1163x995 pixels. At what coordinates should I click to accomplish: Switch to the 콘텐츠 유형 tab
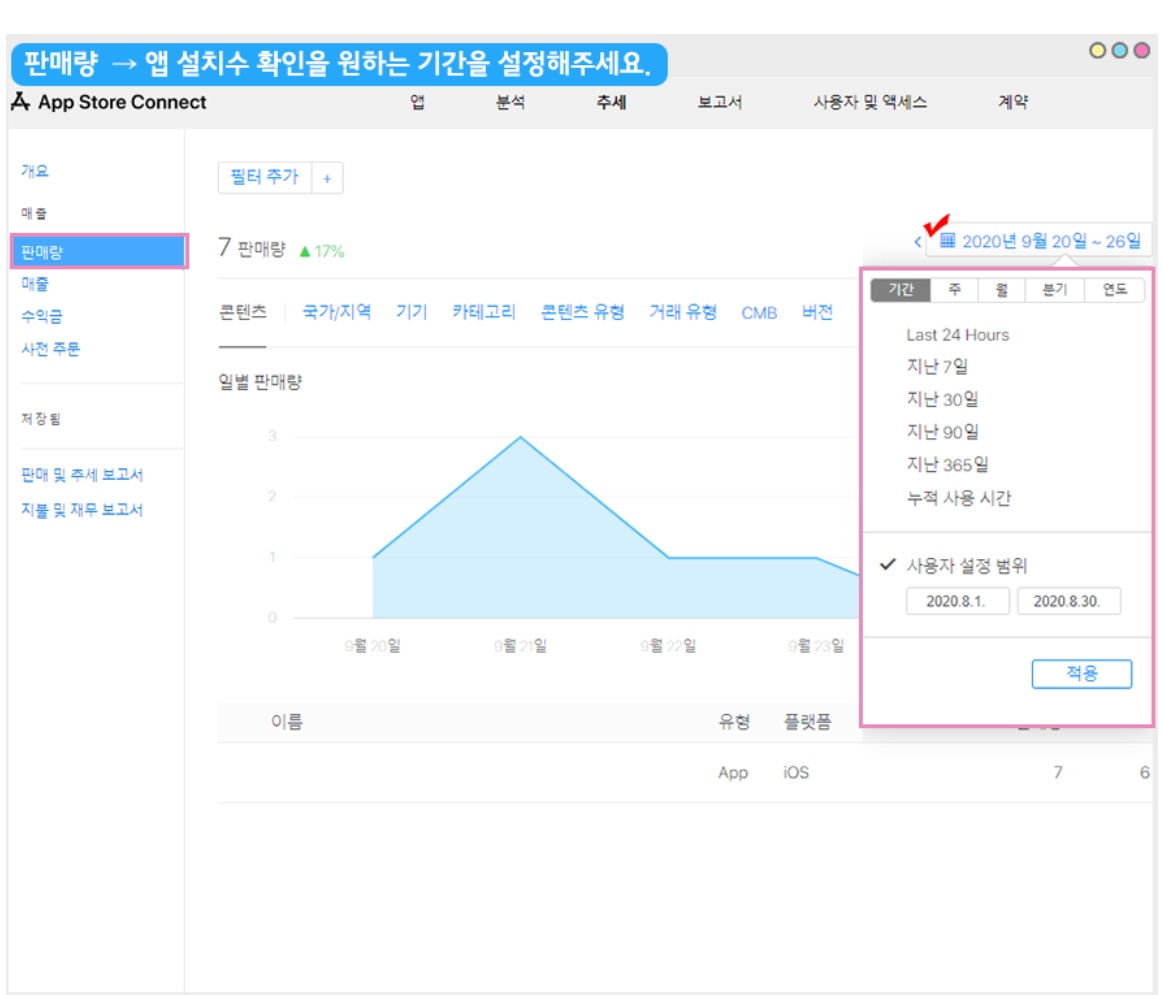582,312
